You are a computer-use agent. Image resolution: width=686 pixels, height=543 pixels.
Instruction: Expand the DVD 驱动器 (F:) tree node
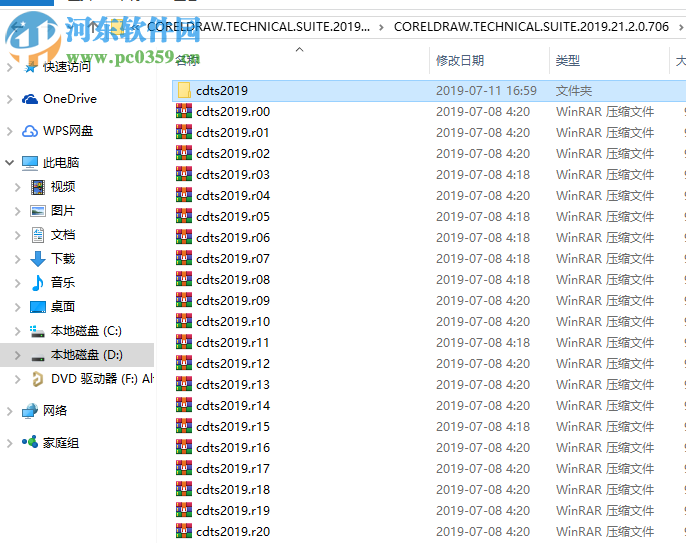tap(18, 379)
